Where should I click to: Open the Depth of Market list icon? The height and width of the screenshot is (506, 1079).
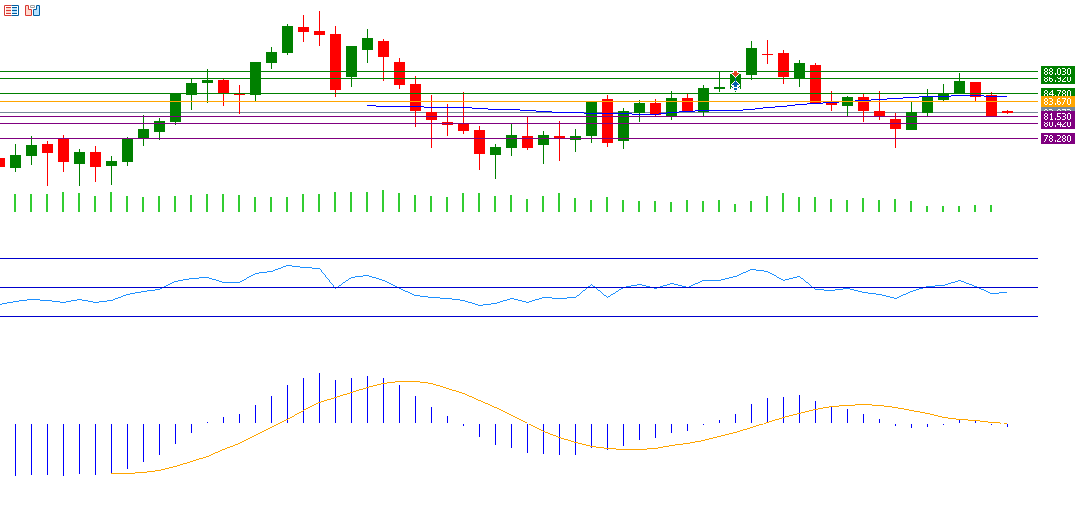11,10
